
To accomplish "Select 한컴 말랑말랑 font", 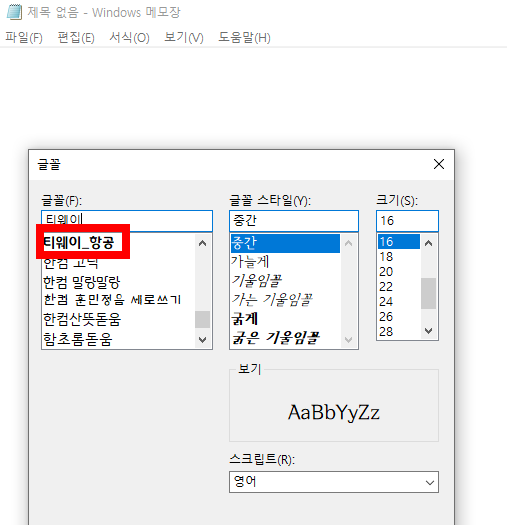I will click(82, 282).
